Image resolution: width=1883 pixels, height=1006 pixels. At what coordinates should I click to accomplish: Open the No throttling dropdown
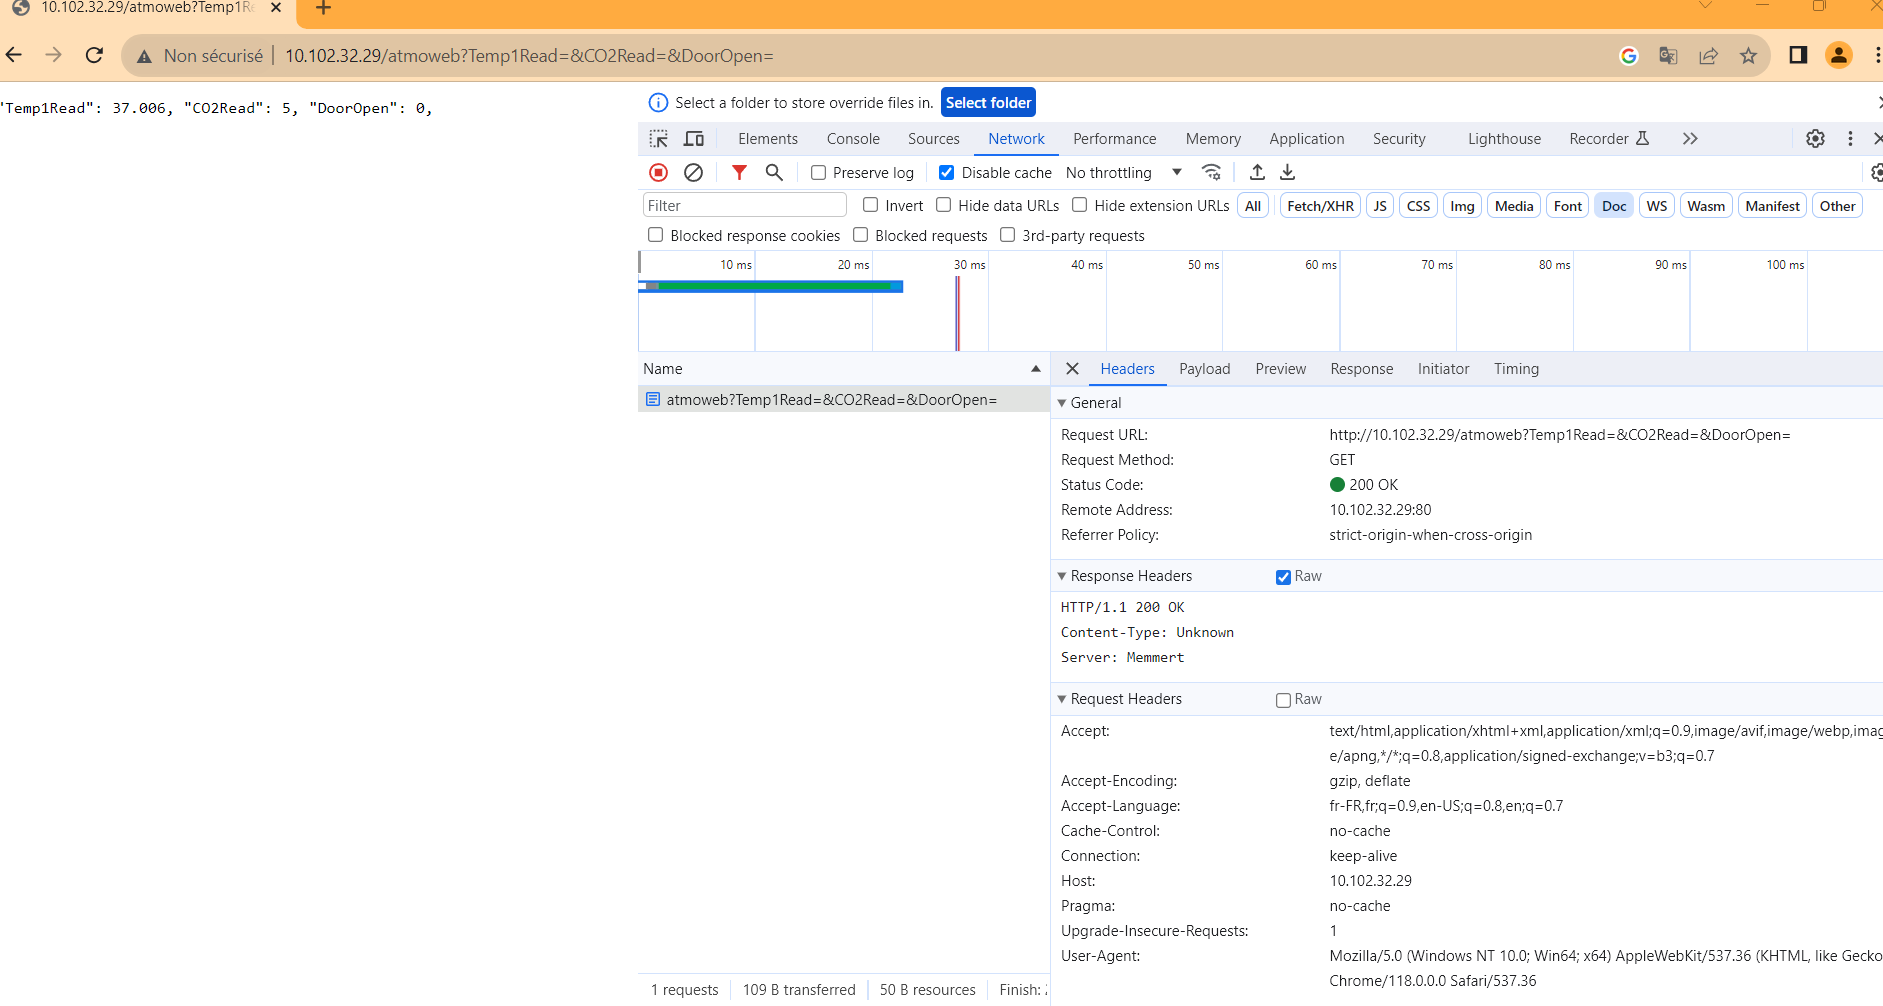point(1123,173)
